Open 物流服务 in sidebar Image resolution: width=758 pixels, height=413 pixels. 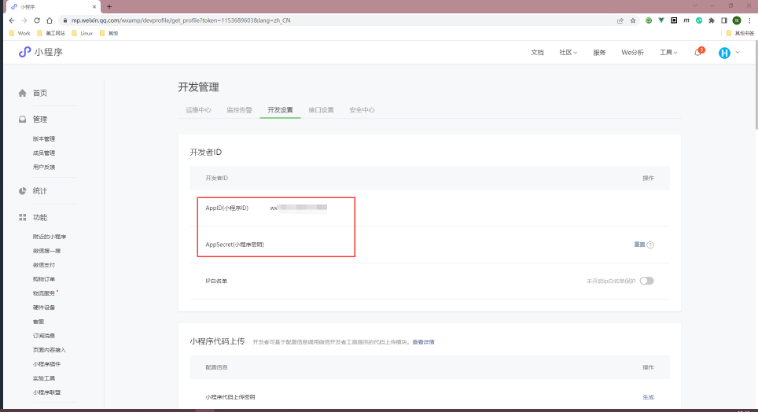[44, 294]
